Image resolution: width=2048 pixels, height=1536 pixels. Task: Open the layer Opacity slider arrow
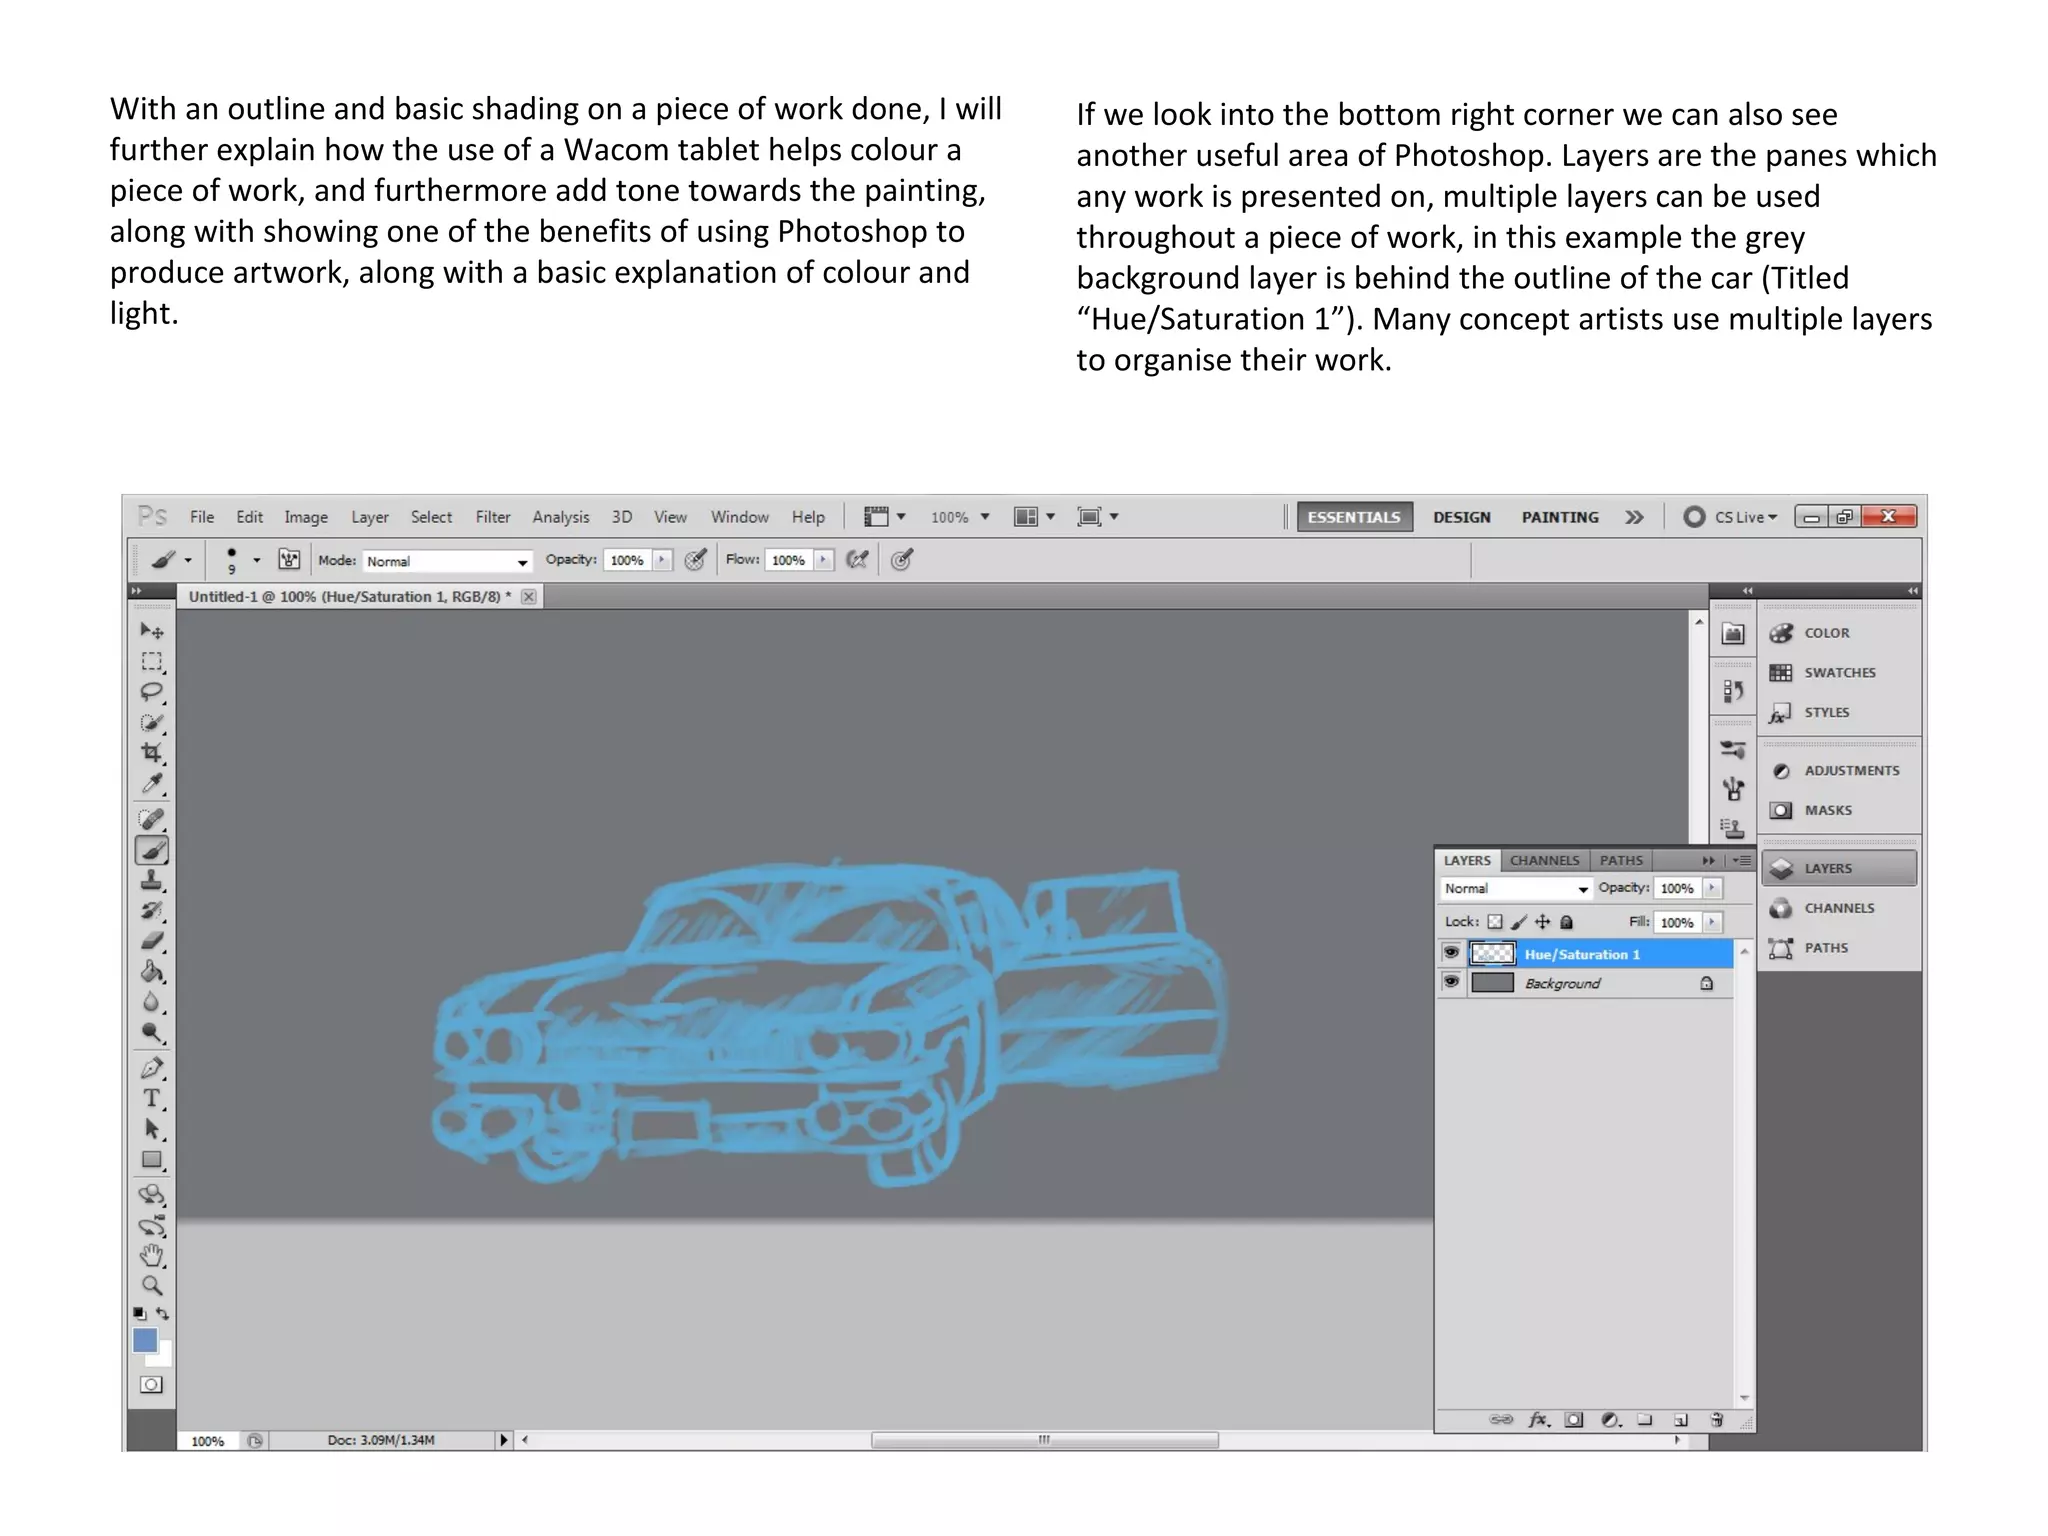[x=1713, y=888]
